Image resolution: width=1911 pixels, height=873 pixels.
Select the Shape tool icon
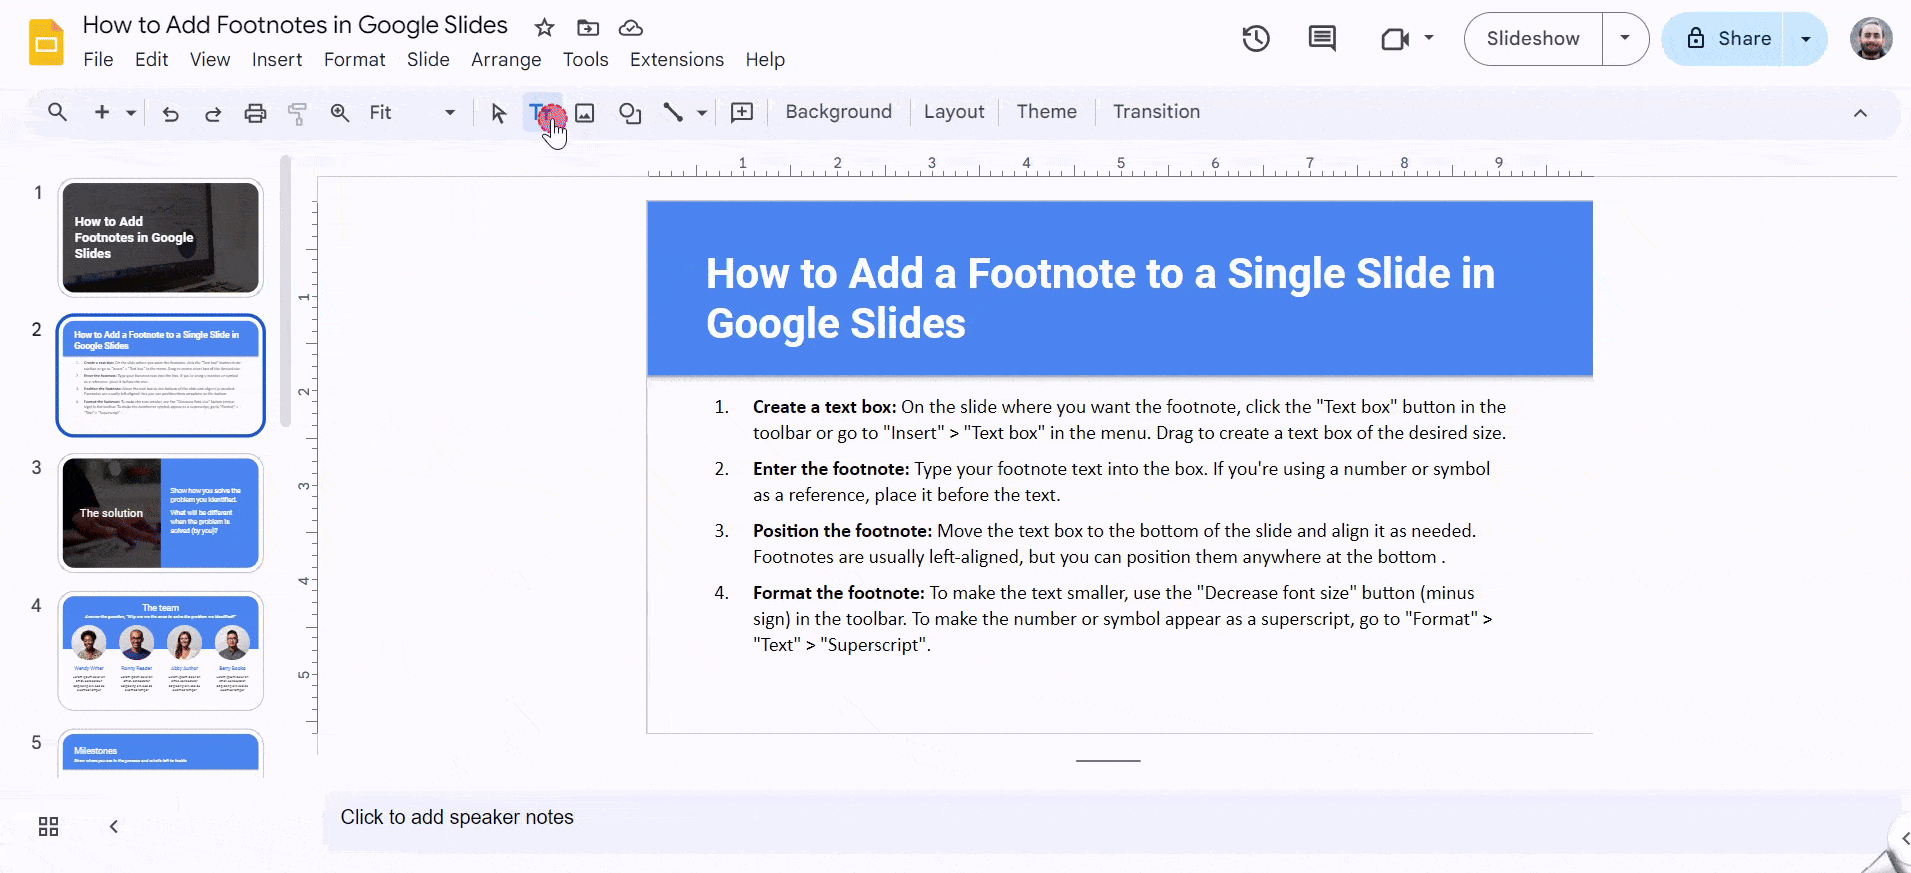pos(629,113)
